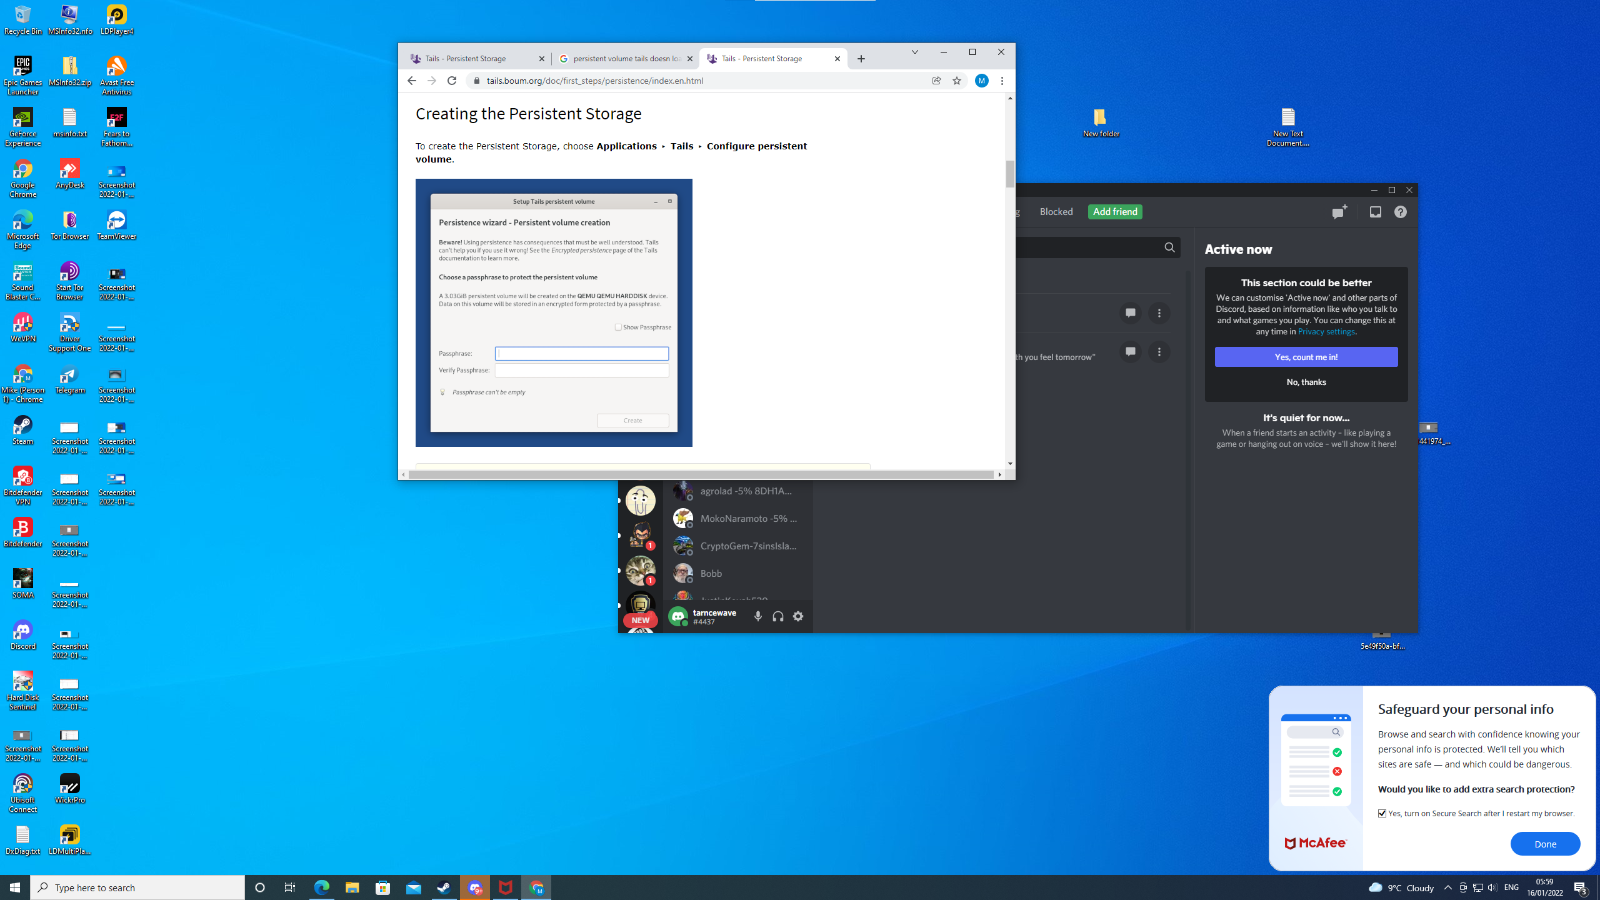The height and width of the screenshot is (900, 1600).
Task: Open more options for first Discord friend
Action: coord(1159,313)
